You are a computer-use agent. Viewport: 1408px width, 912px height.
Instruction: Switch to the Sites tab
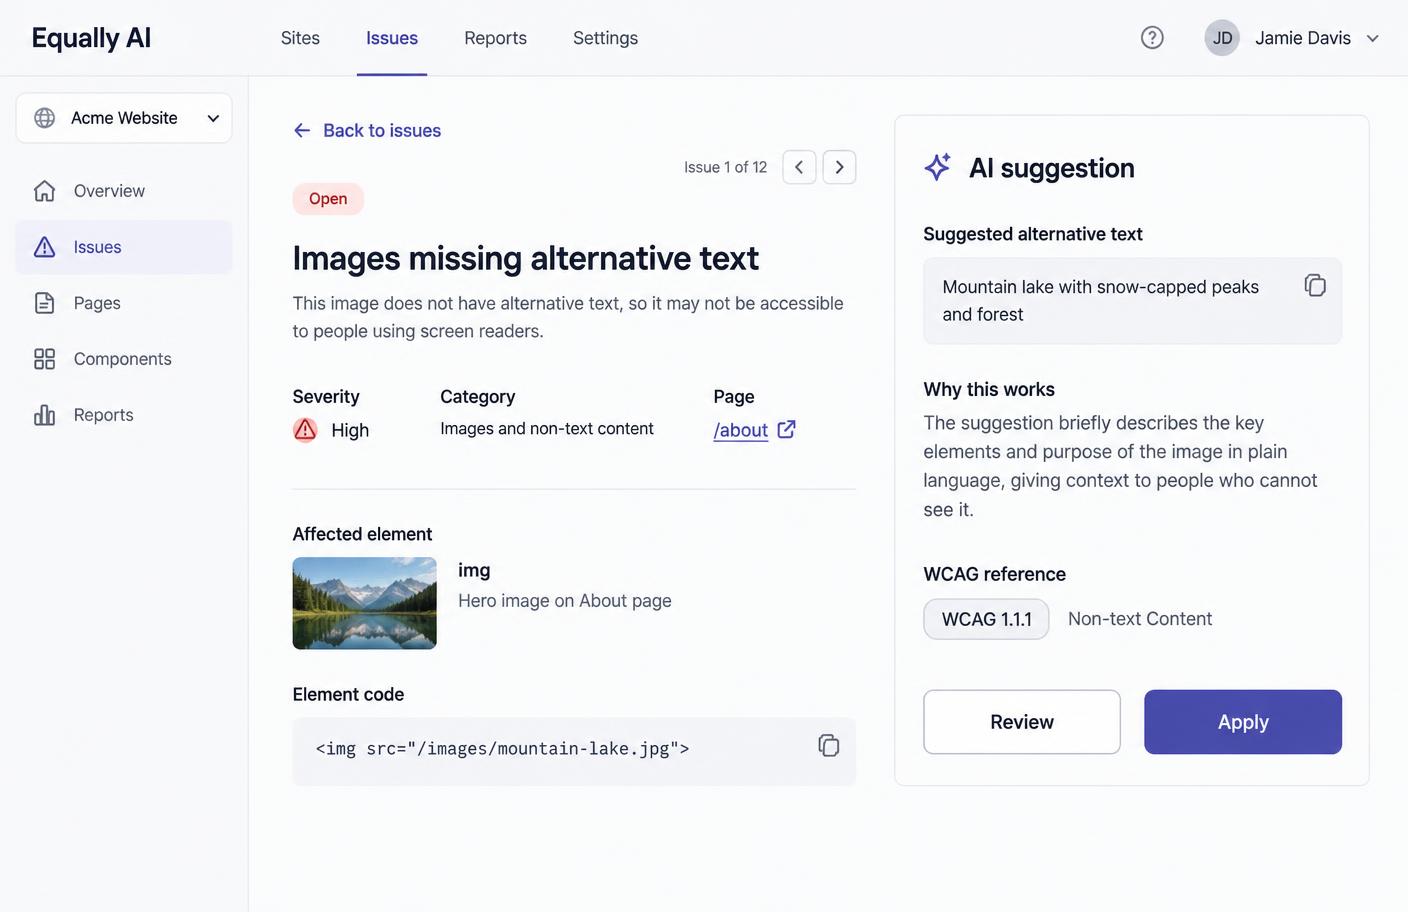click(300, 38)
